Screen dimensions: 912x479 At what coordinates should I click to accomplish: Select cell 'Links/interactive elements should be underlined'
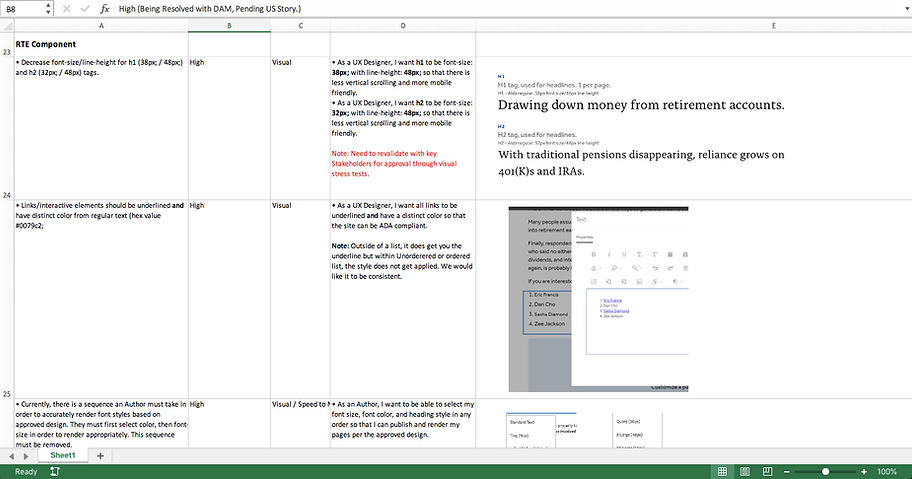(x=101, y=299)
